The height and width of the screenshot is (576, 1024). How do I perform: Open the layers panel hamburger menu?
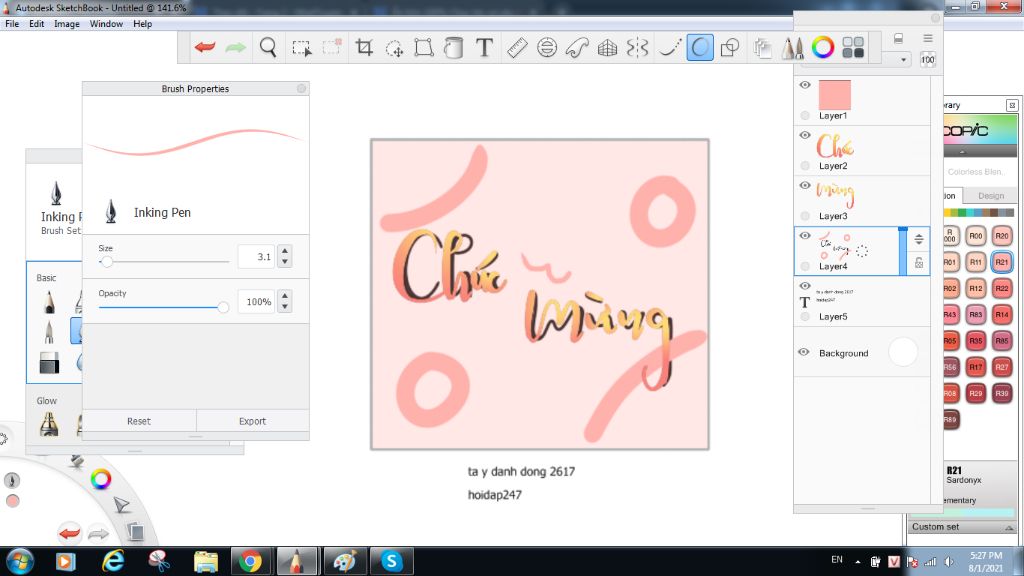(x=927, y=39)
